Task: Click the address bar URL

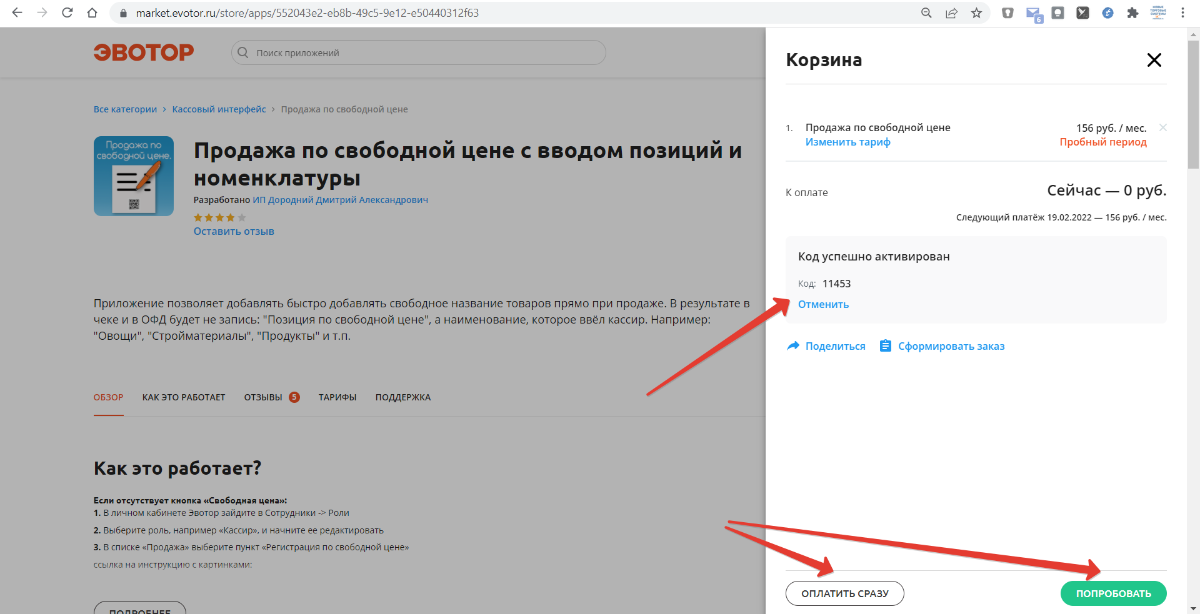Action: click(306, 14)
